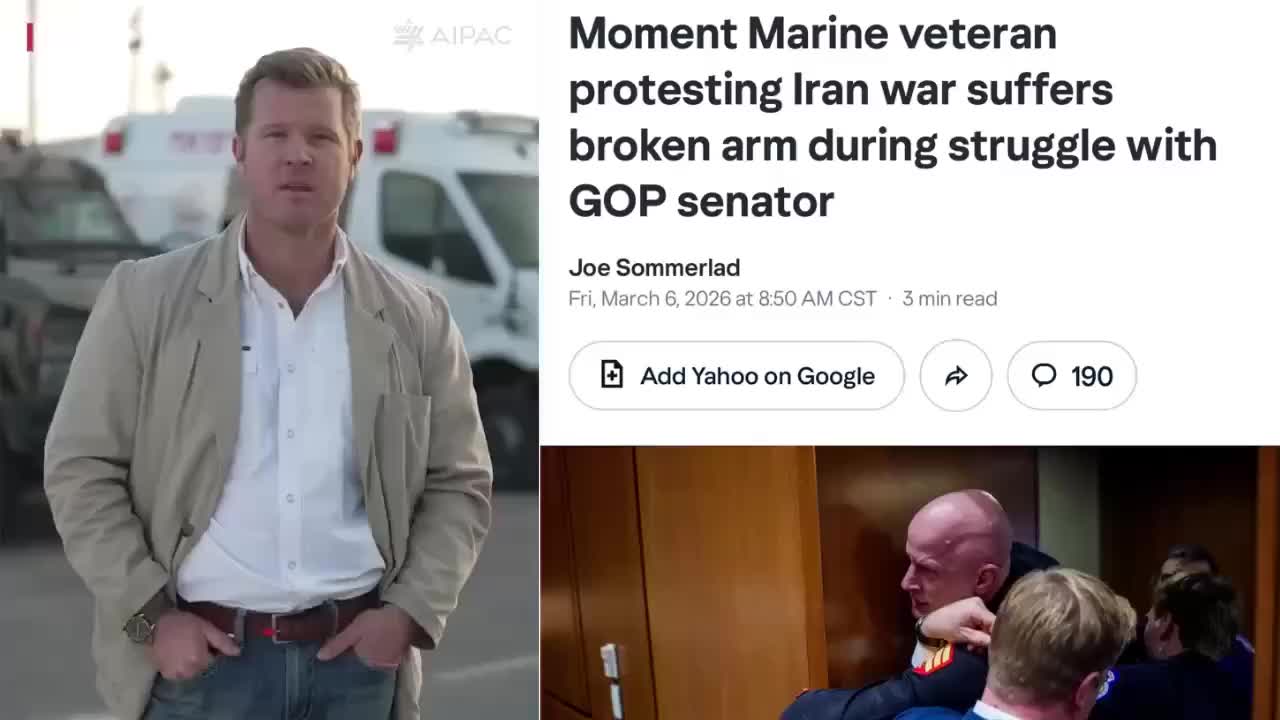Click the speech bubble comments icon
The width and height of the screenshot is (1280, 720).
[1044, 375]
